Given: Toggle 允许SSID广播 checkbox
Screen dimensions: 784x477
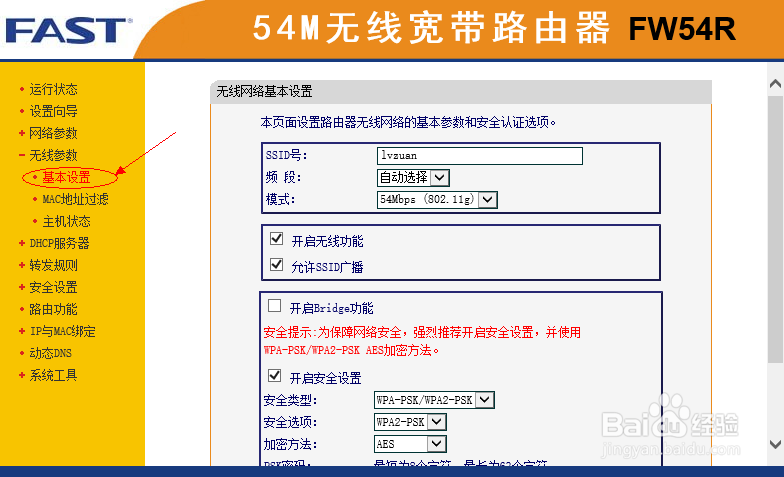Looking at the screenshot, I should click(x=276, y=264).
